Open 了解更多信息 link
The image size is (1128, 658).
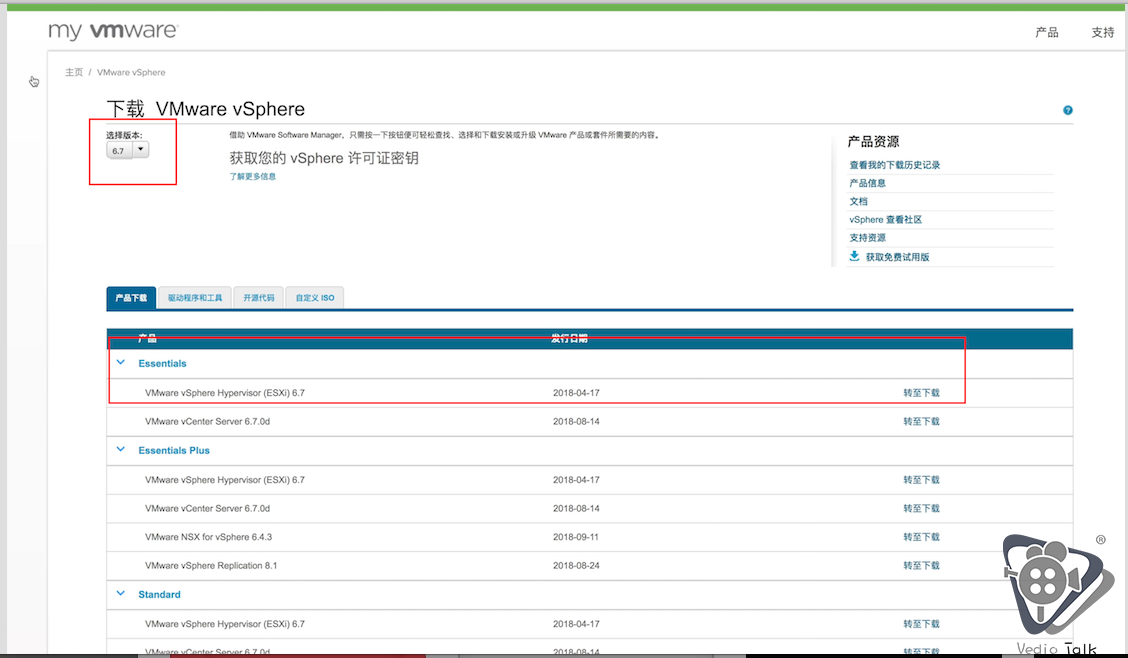tap(253, 176)
